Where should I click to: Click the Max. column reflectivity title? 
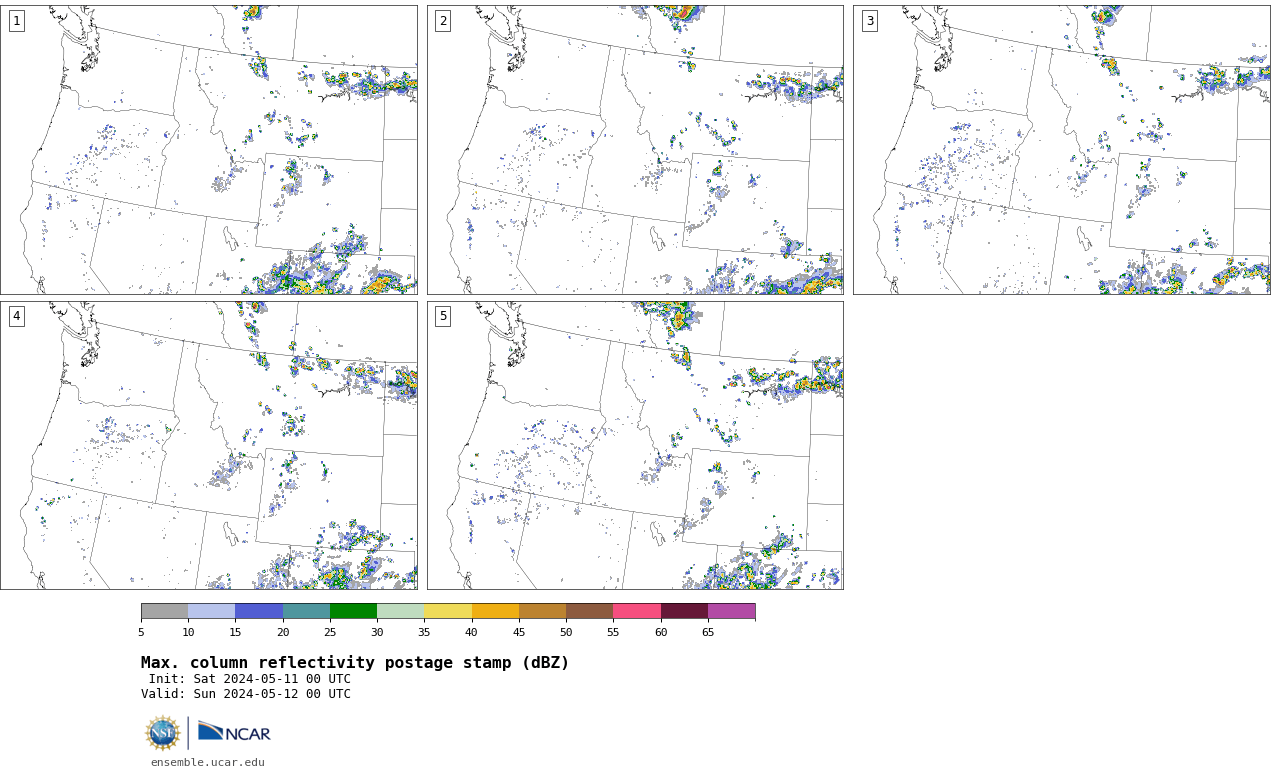(355, 663)
